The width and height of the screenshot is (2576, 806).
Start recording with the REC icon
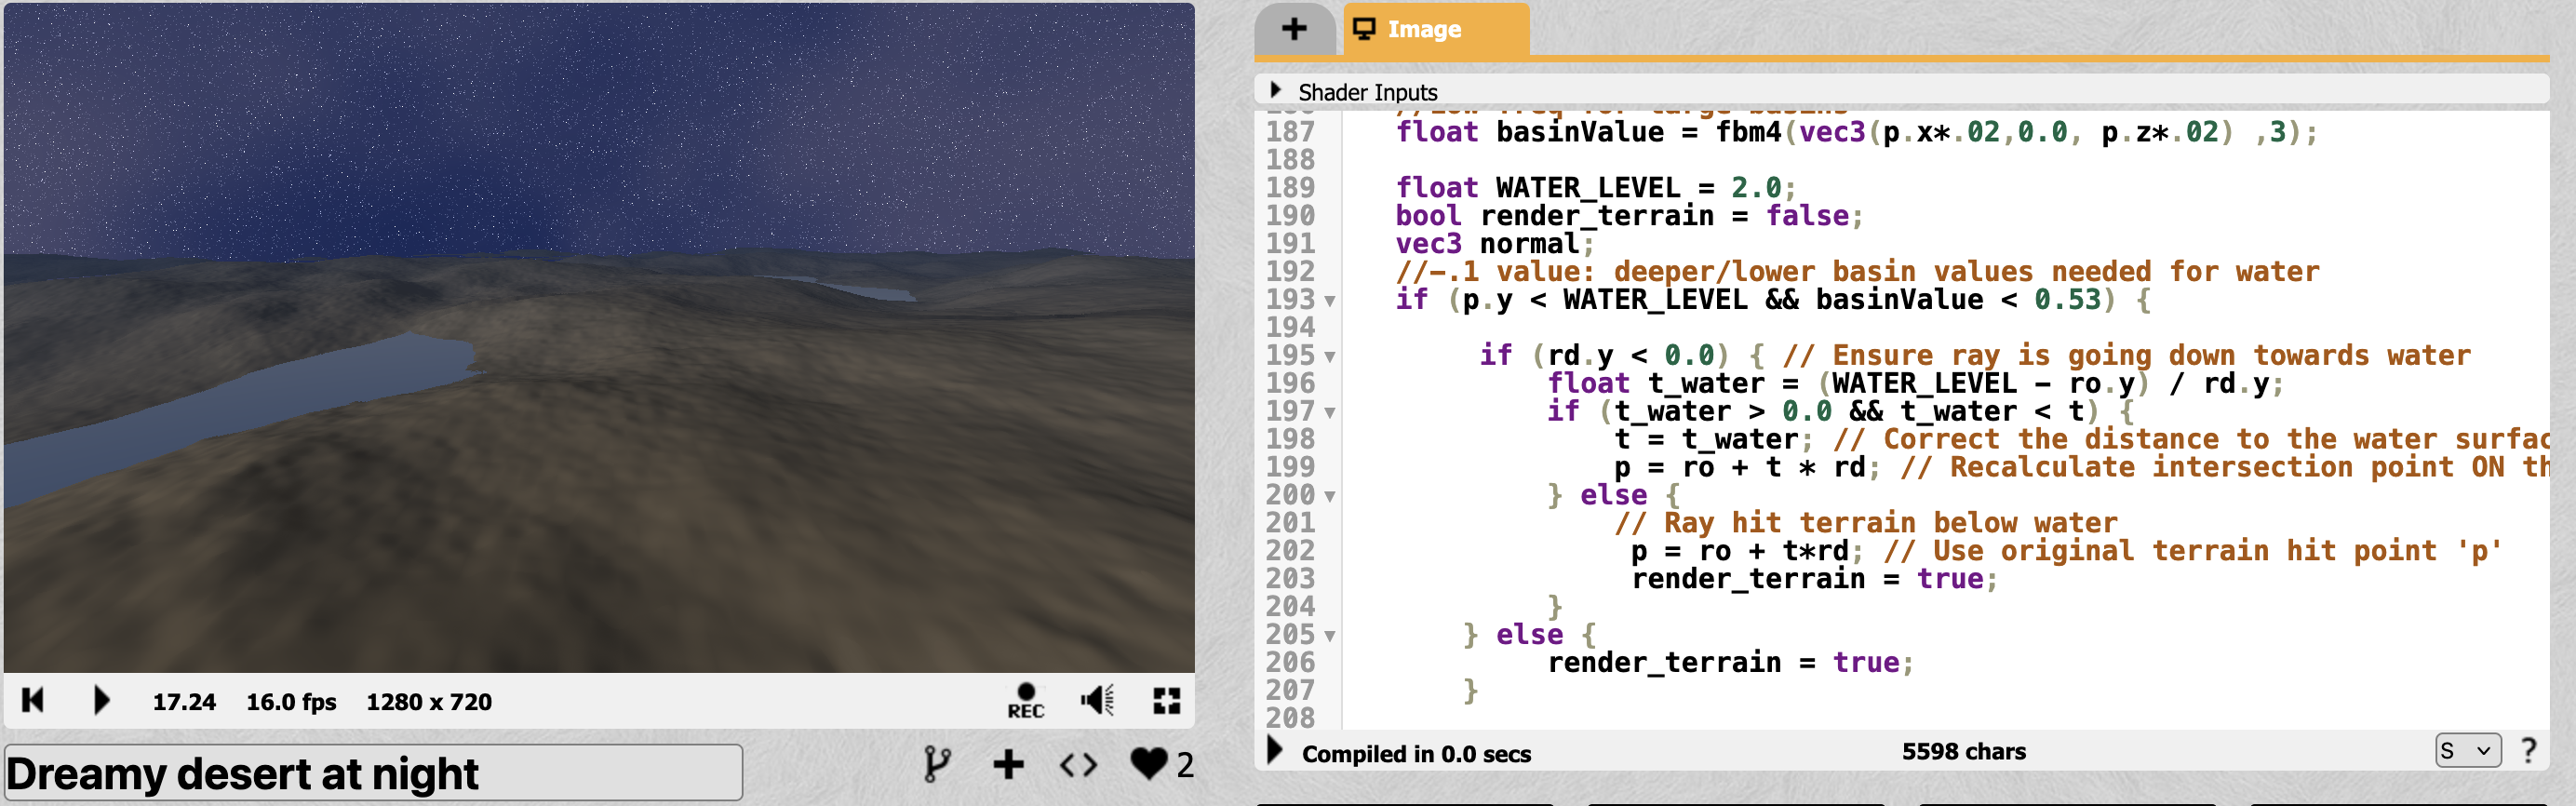coord(1025,701)
